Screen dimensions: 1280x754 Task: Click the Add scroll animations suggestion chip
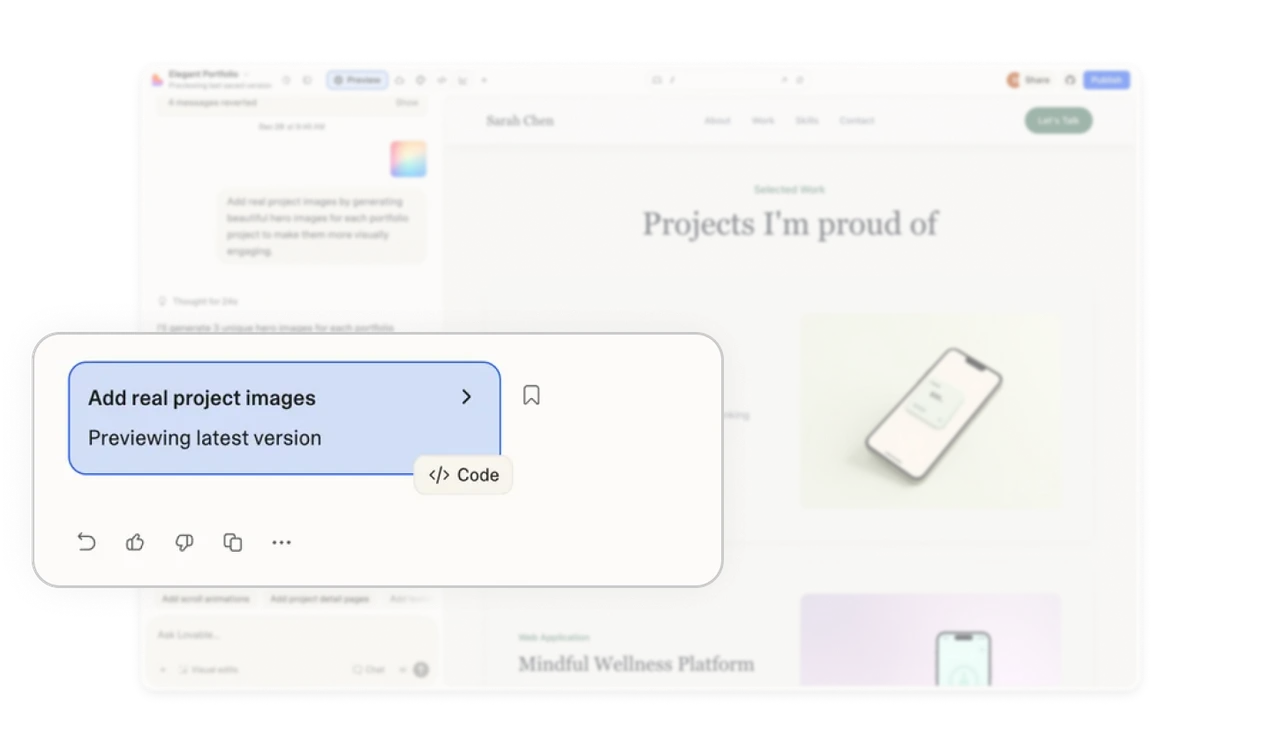204,598
